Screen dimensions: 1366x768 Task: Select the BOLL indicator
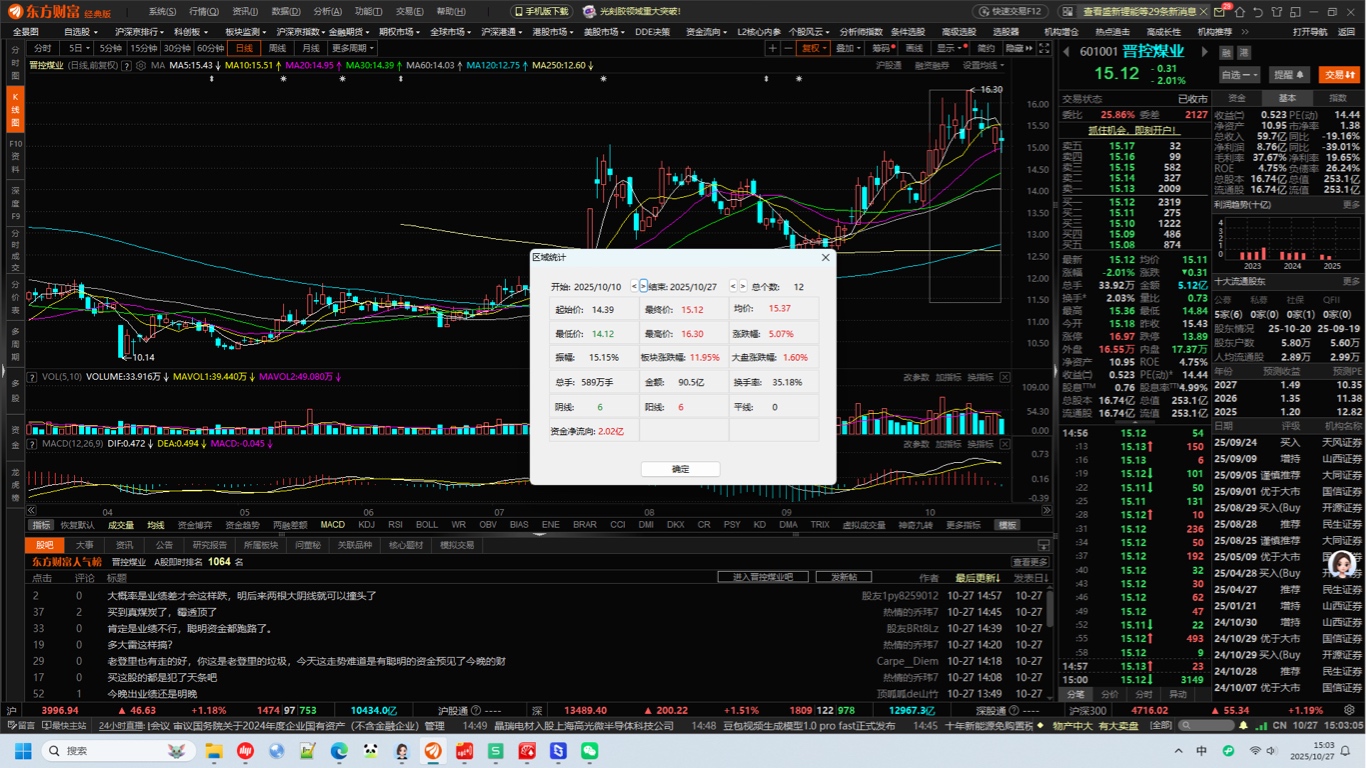(427, 525)
